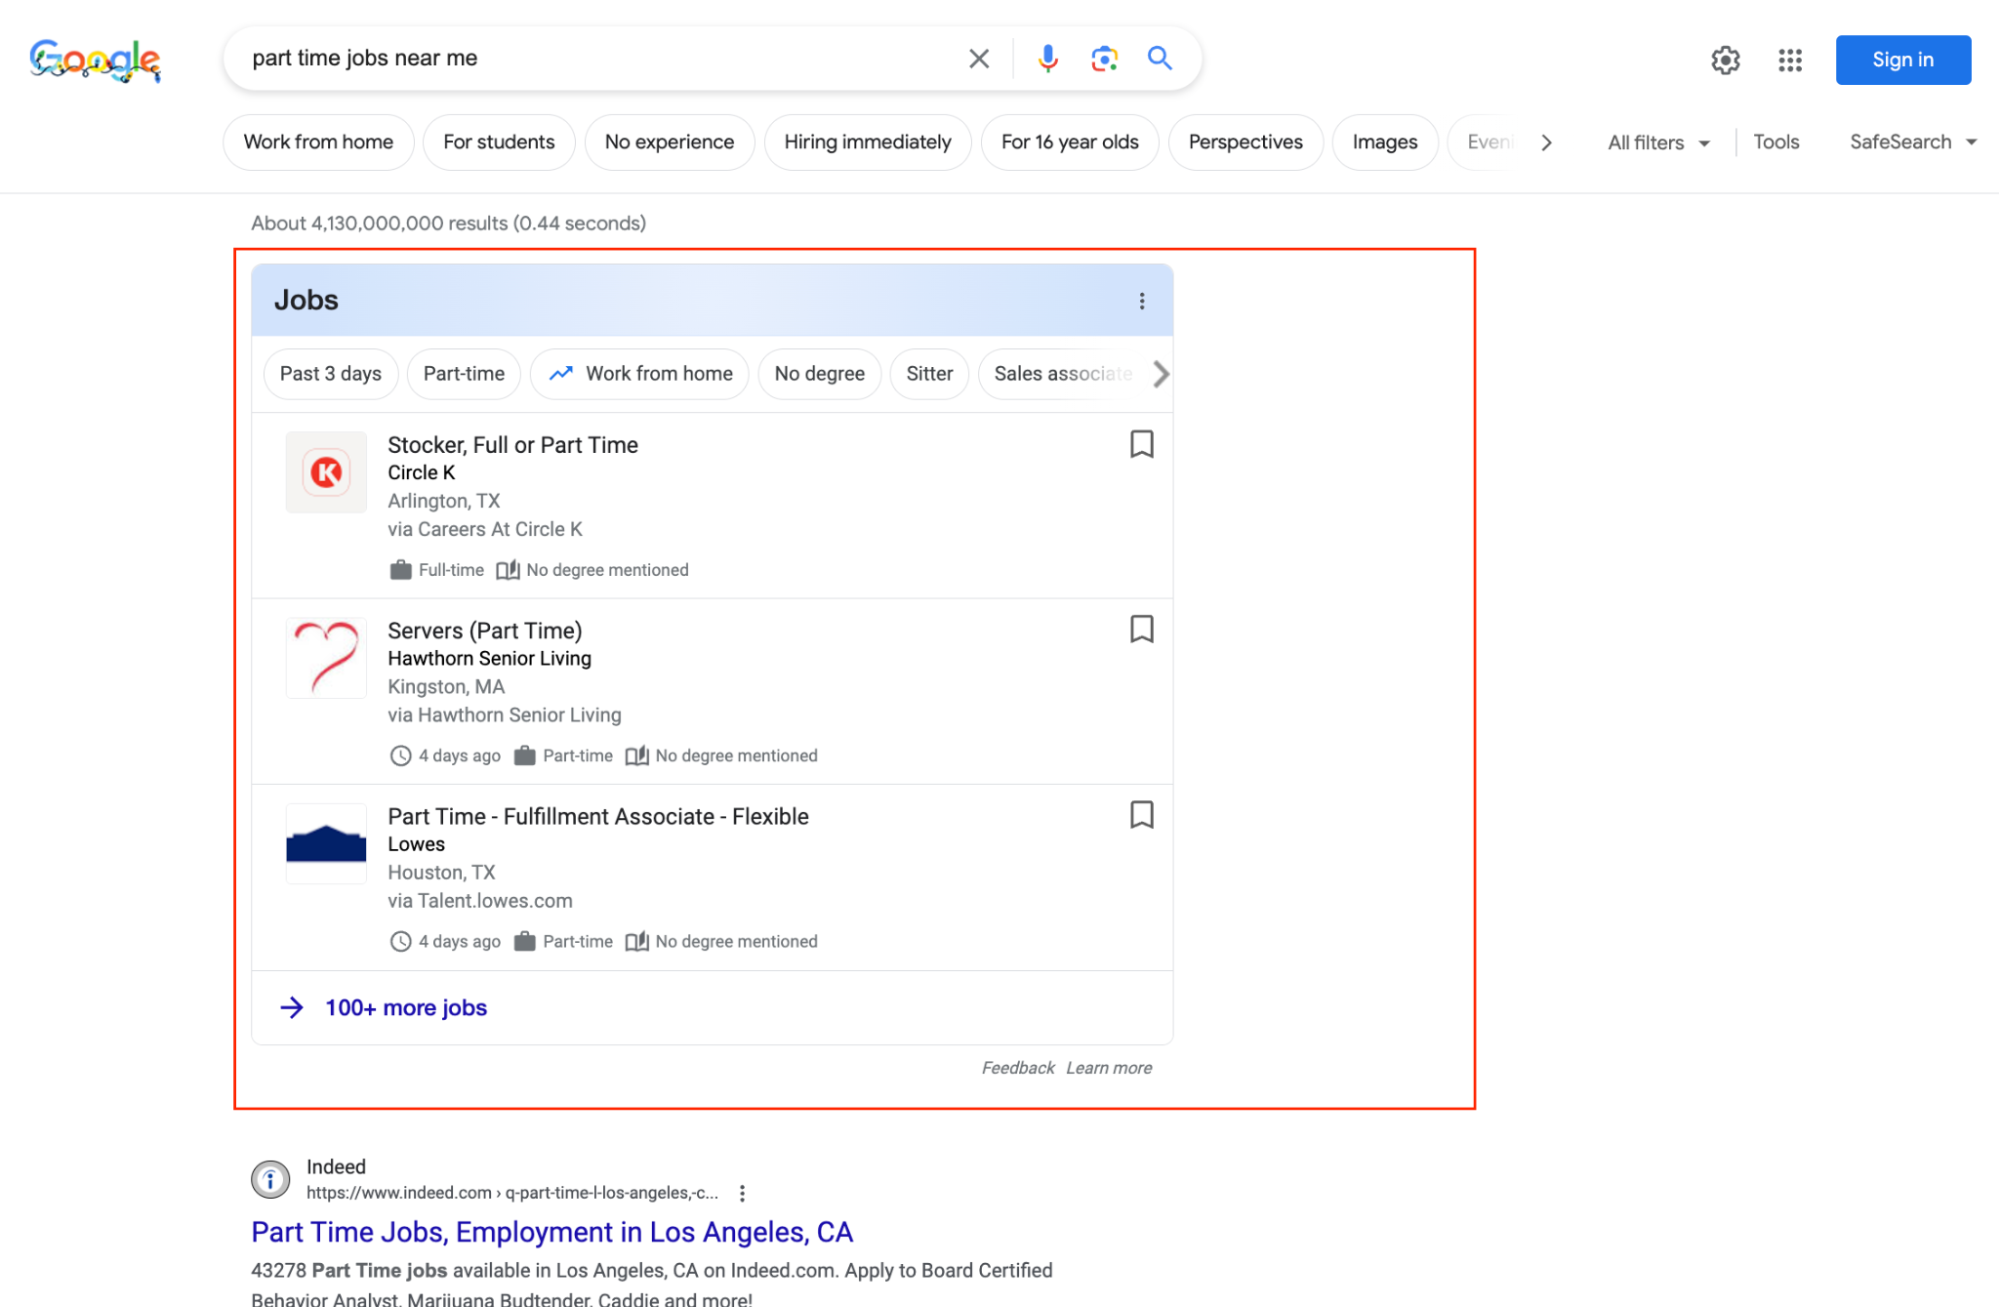Expand the All filters dropdown
1999x1307 pixels.
1658,142
